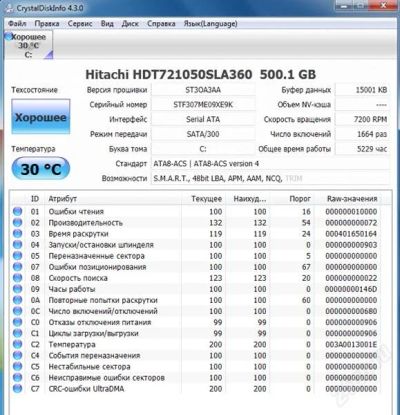Click the status icon for 05 Переназначенные сектора
Viewport: 400px width, 415px height.
[x=18, y=256]
